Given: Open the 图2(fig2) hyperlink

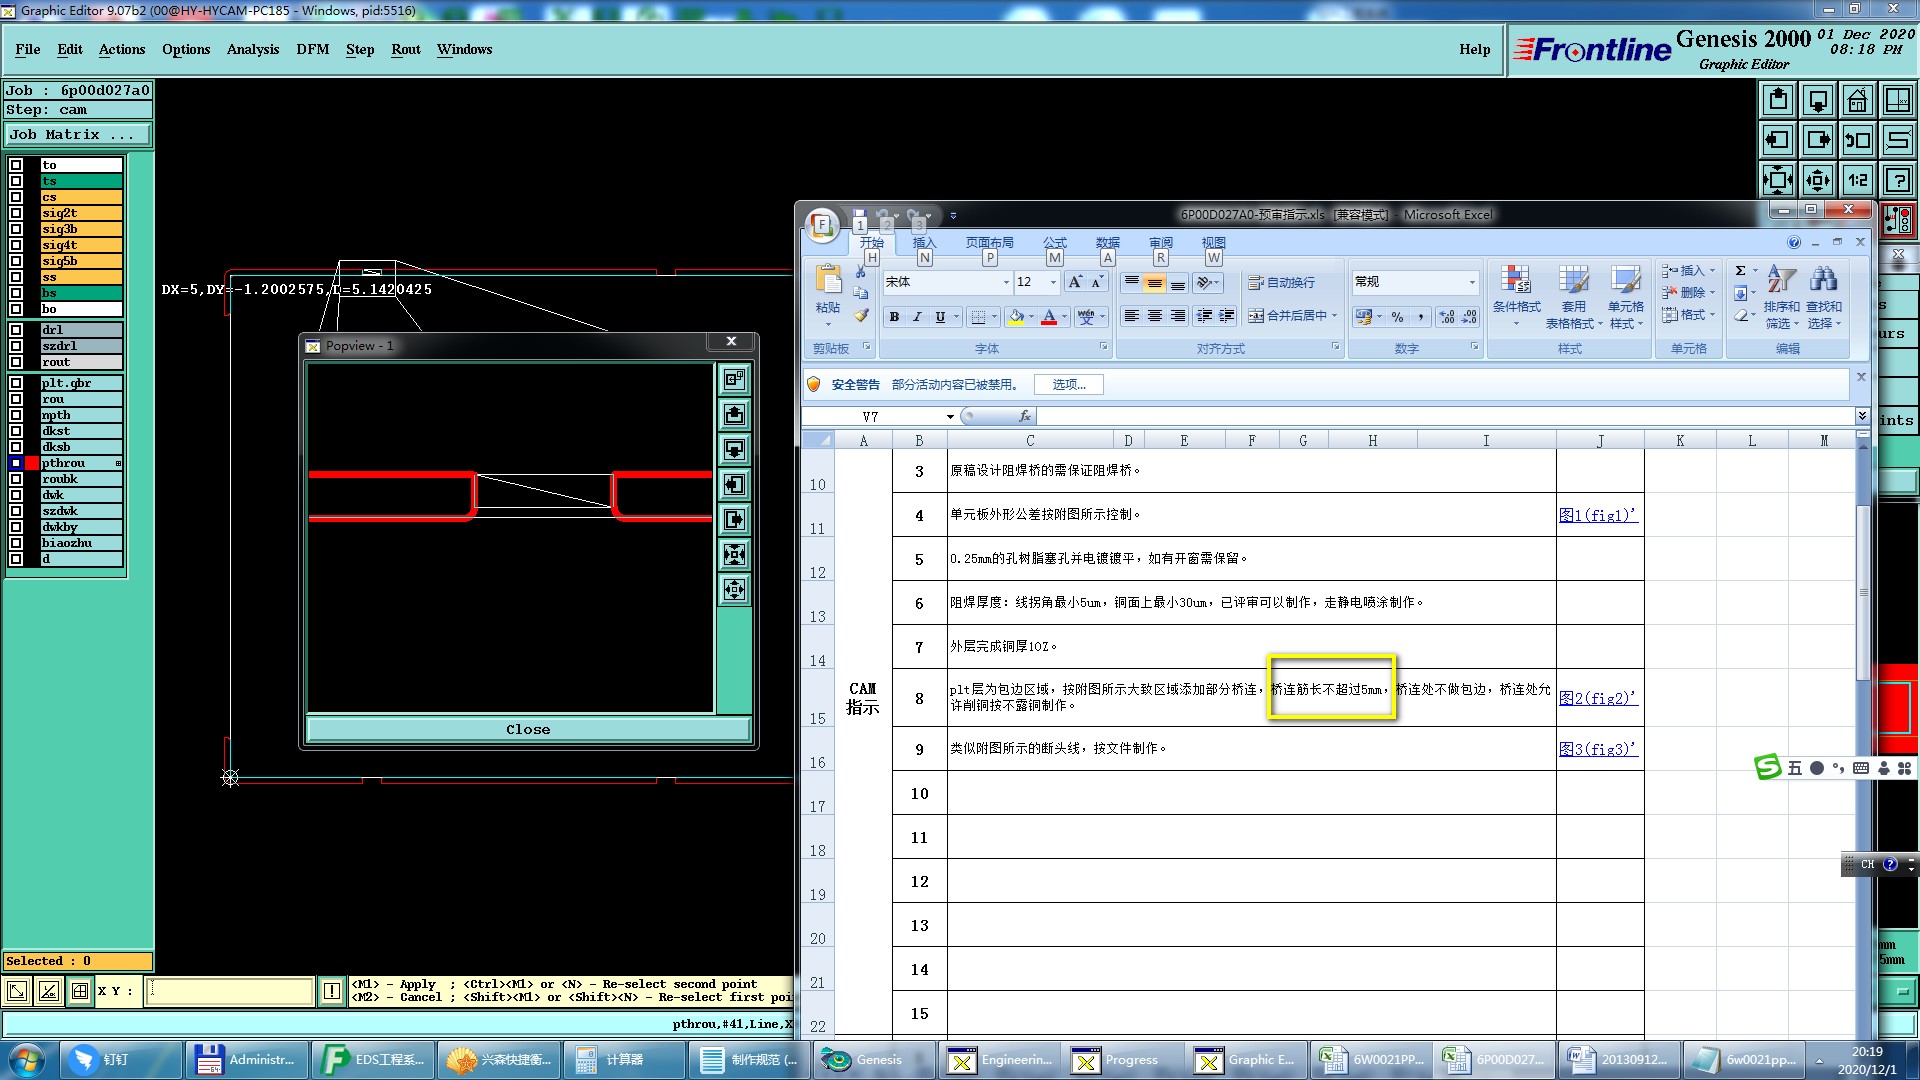Looking at the screenshot, I should point(1597,698).
